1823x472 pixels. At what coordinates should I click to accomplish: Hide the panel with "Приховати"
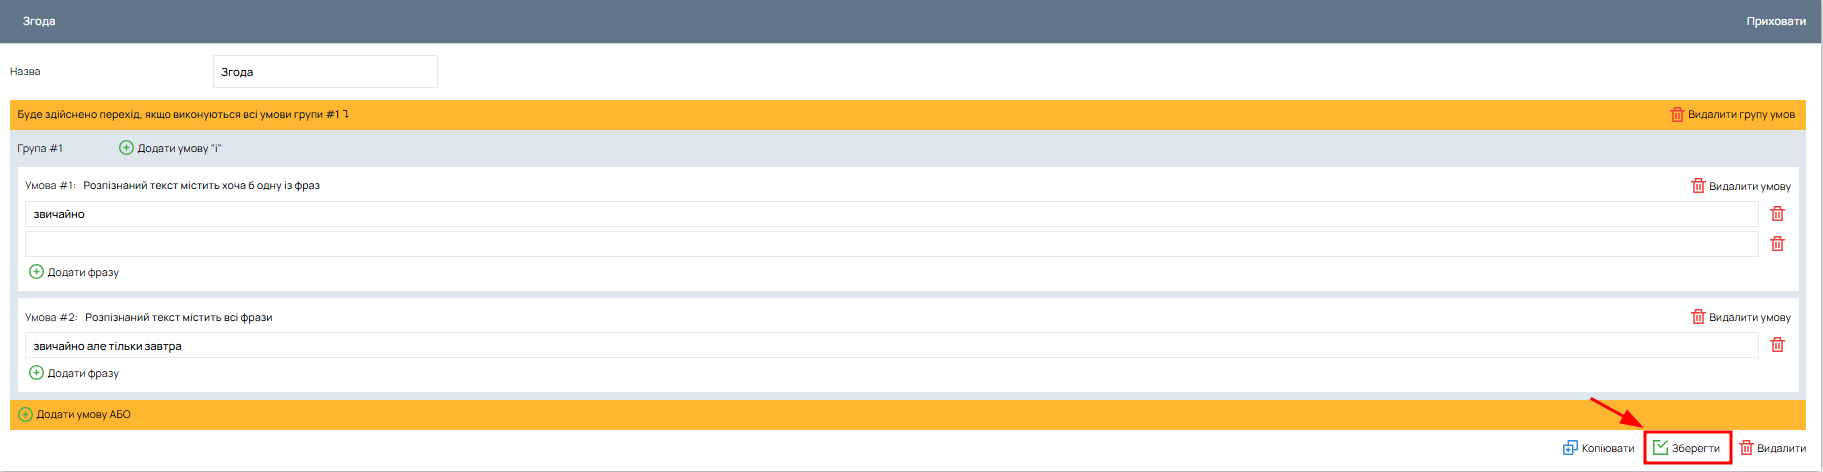(x=1775, y=21)
